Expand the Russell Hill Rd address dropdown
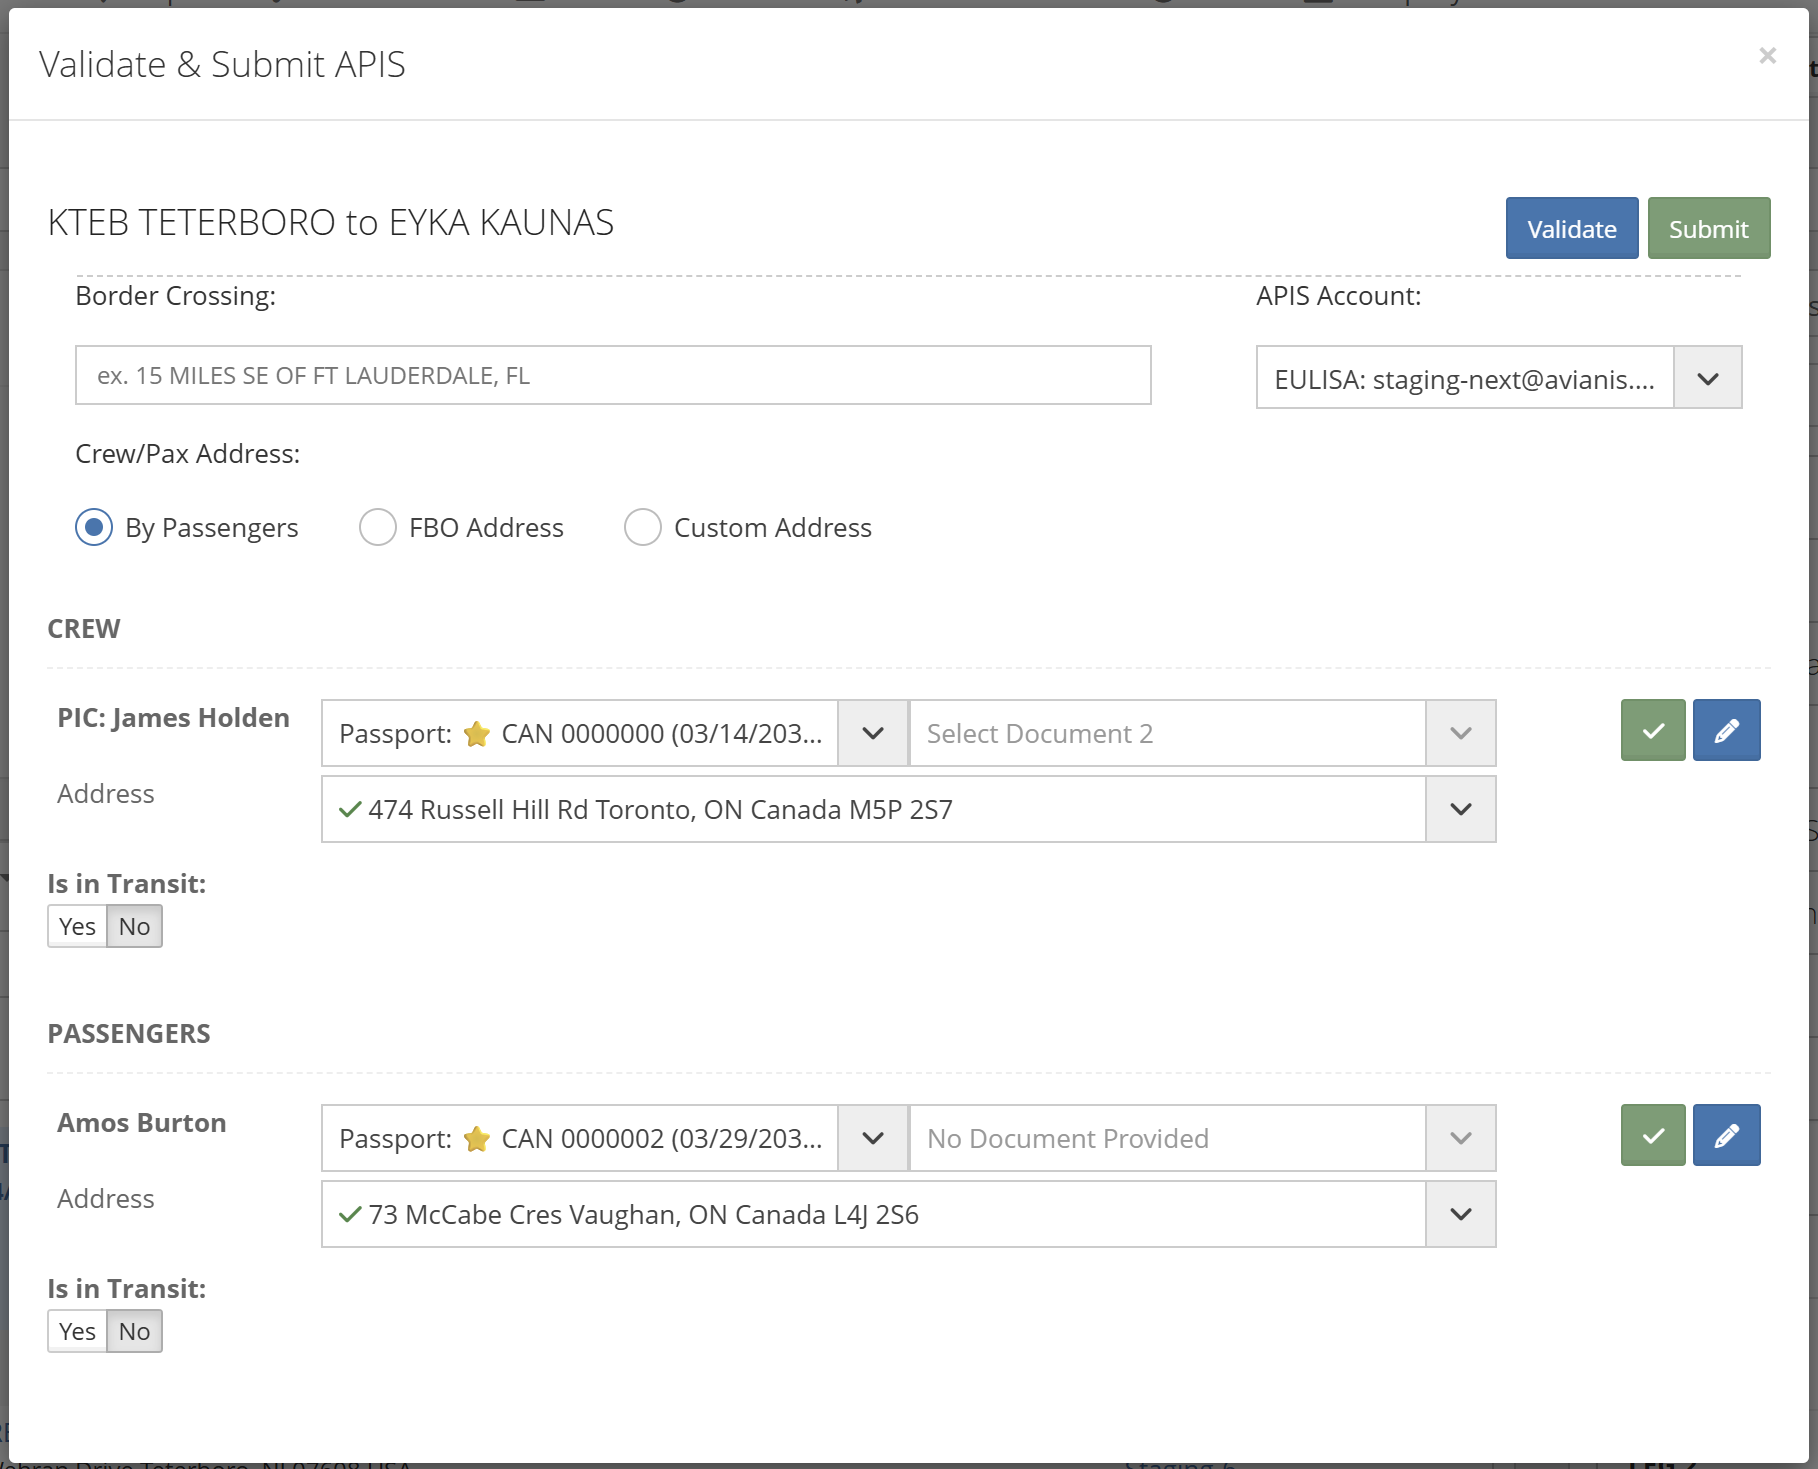1818x1469 pixels. coord(1460,810)
